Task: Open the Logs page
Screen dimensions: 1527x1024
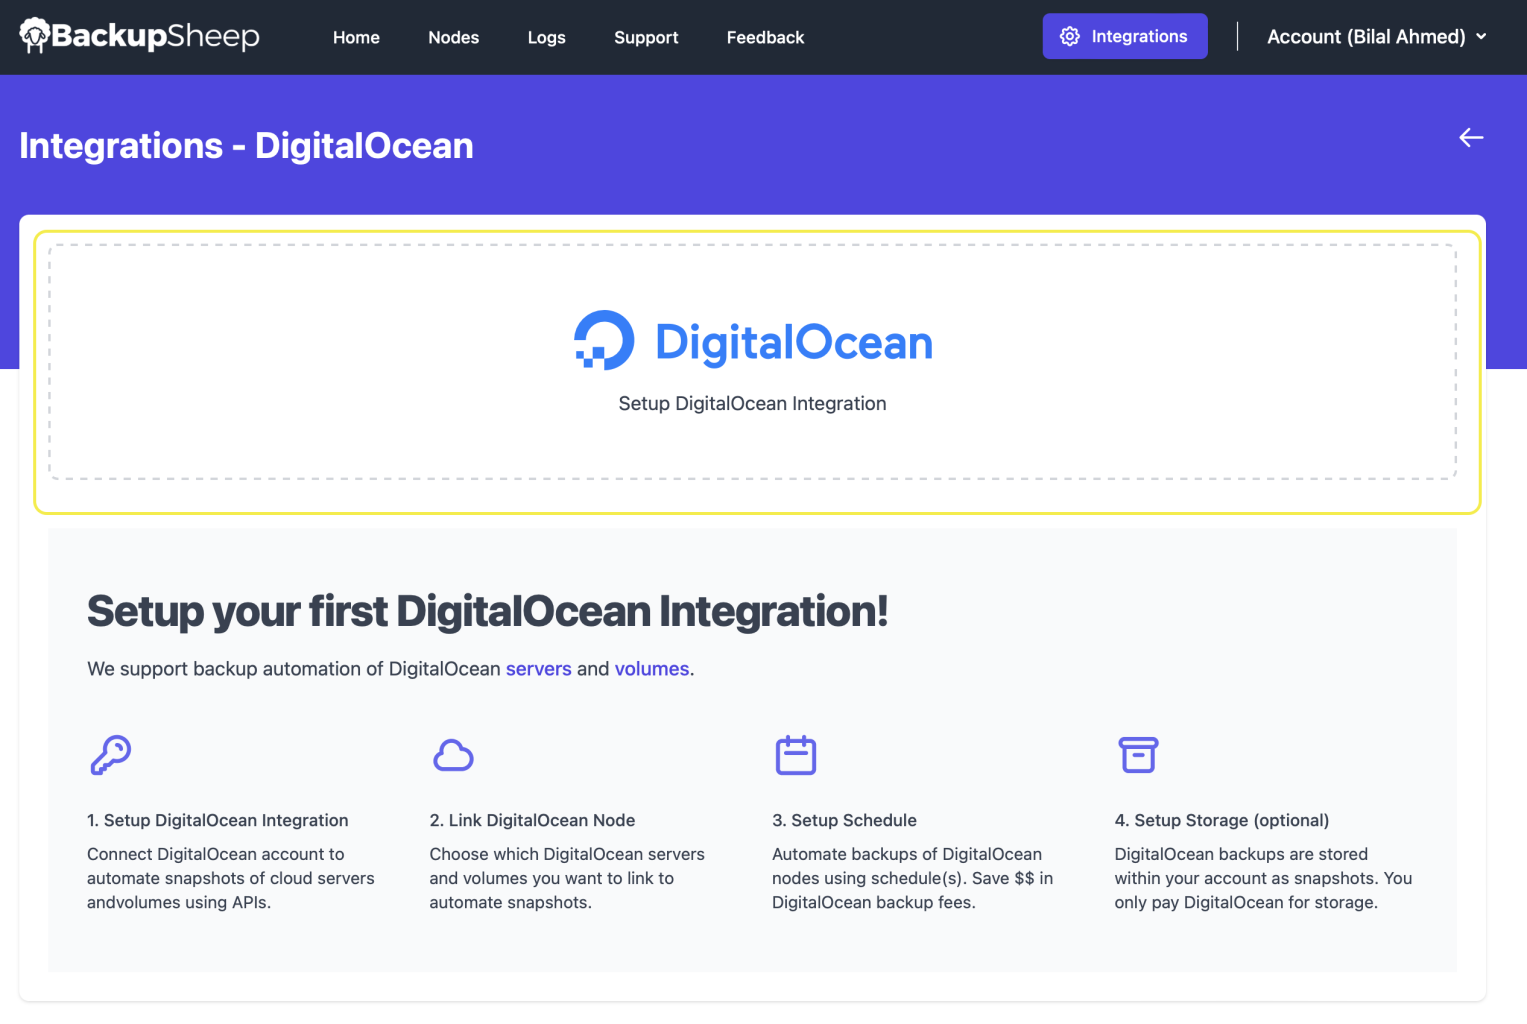Action: 546,37
